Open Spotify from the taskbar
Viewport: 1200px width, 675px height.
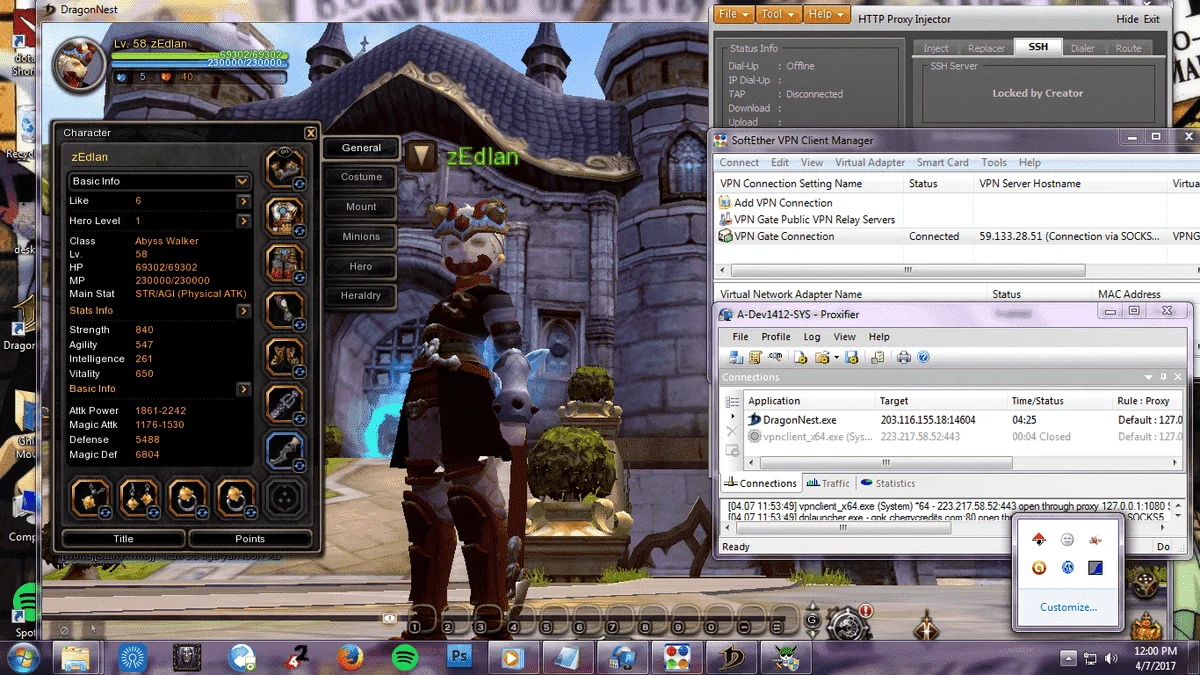click(405, 658)
